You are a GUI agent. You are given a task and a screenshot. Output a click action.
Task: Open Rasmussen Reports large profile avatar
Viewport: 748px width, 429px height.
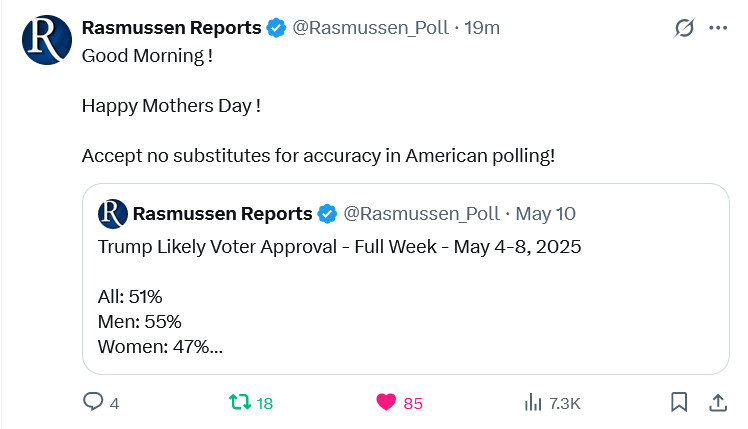47,40
